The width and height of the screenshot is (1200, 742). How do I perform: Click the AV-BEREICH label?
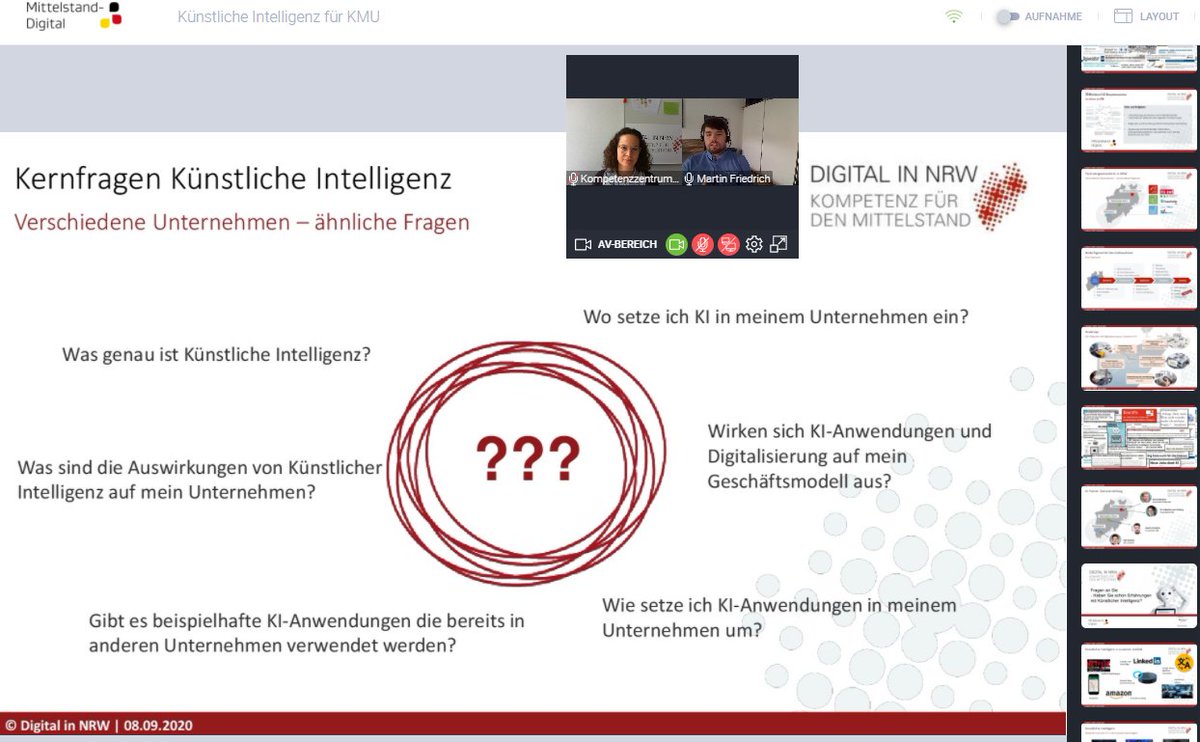click(627, 244)
